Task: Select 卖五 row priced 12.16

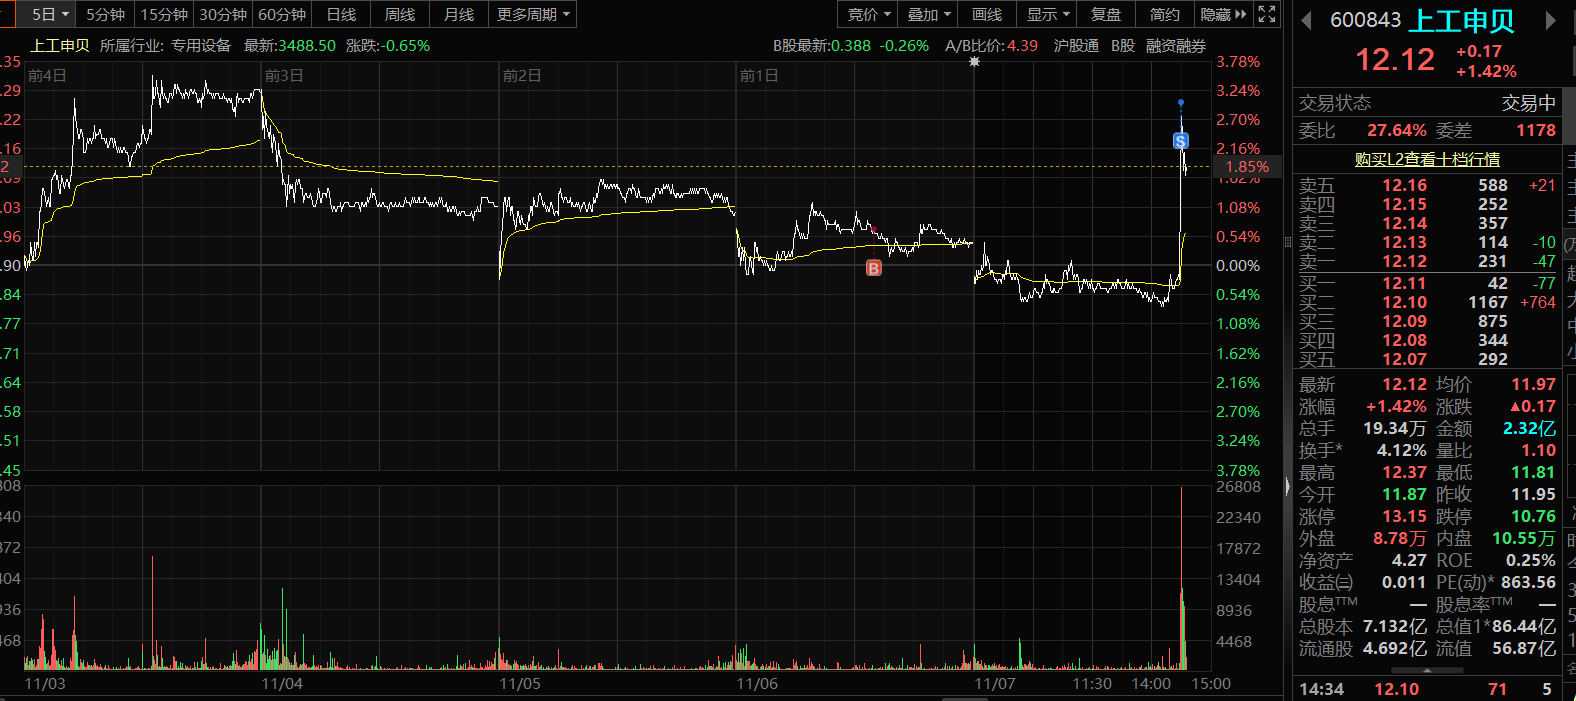Action: point(1427,185)
